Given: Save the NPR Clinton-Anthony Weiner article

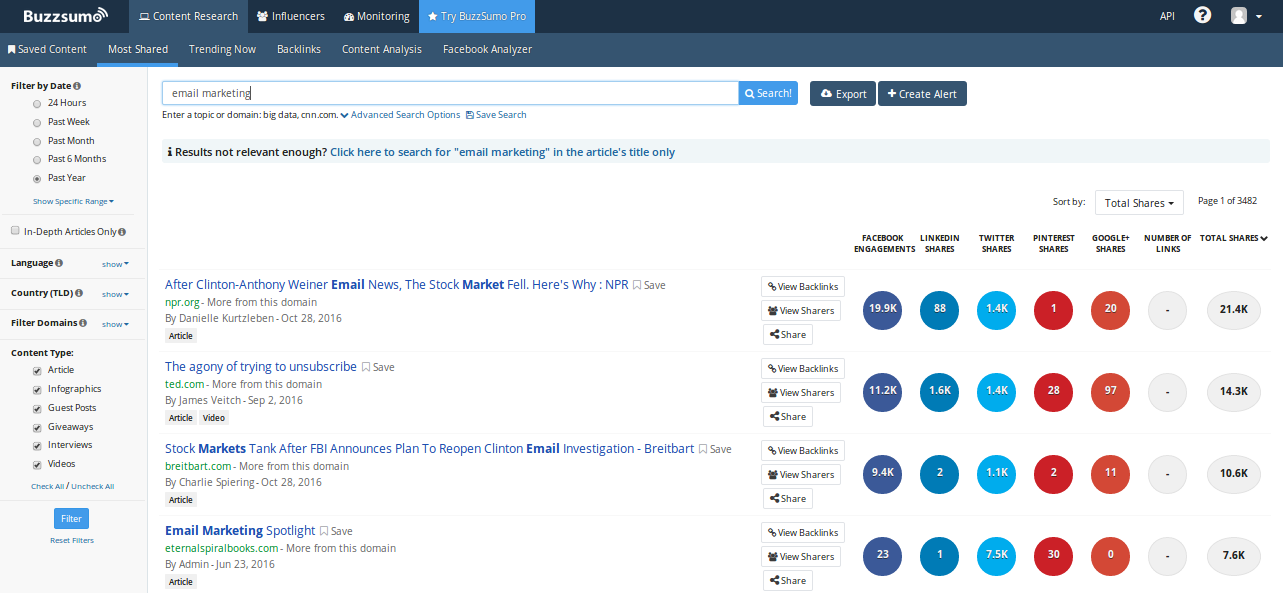Looking at the screenshot, I should point(649,285).
